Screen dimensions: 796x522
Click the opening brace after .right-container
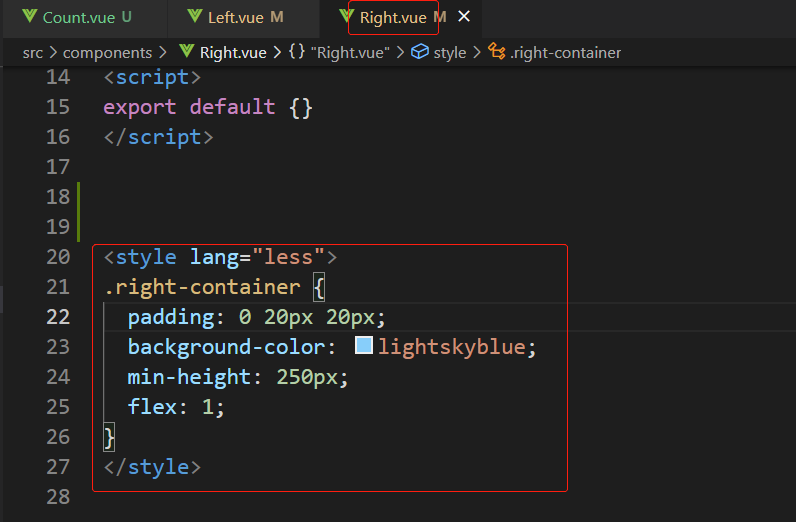[319, 287]
